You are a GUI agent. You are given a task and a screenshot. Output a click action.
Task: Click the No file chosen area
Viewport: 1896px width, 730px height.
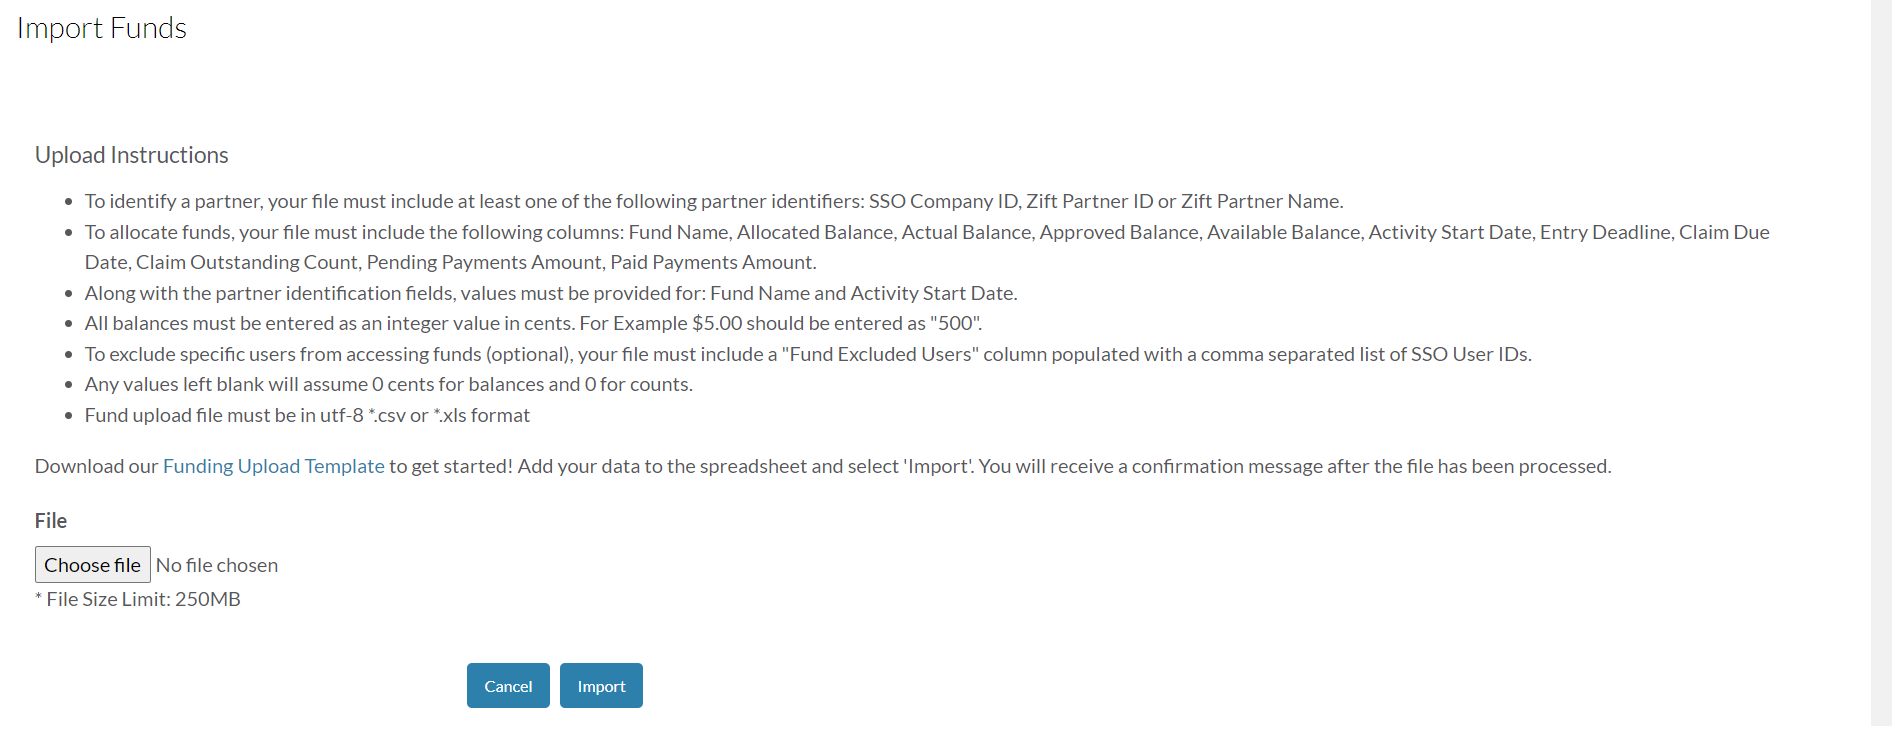coord(217,565)
